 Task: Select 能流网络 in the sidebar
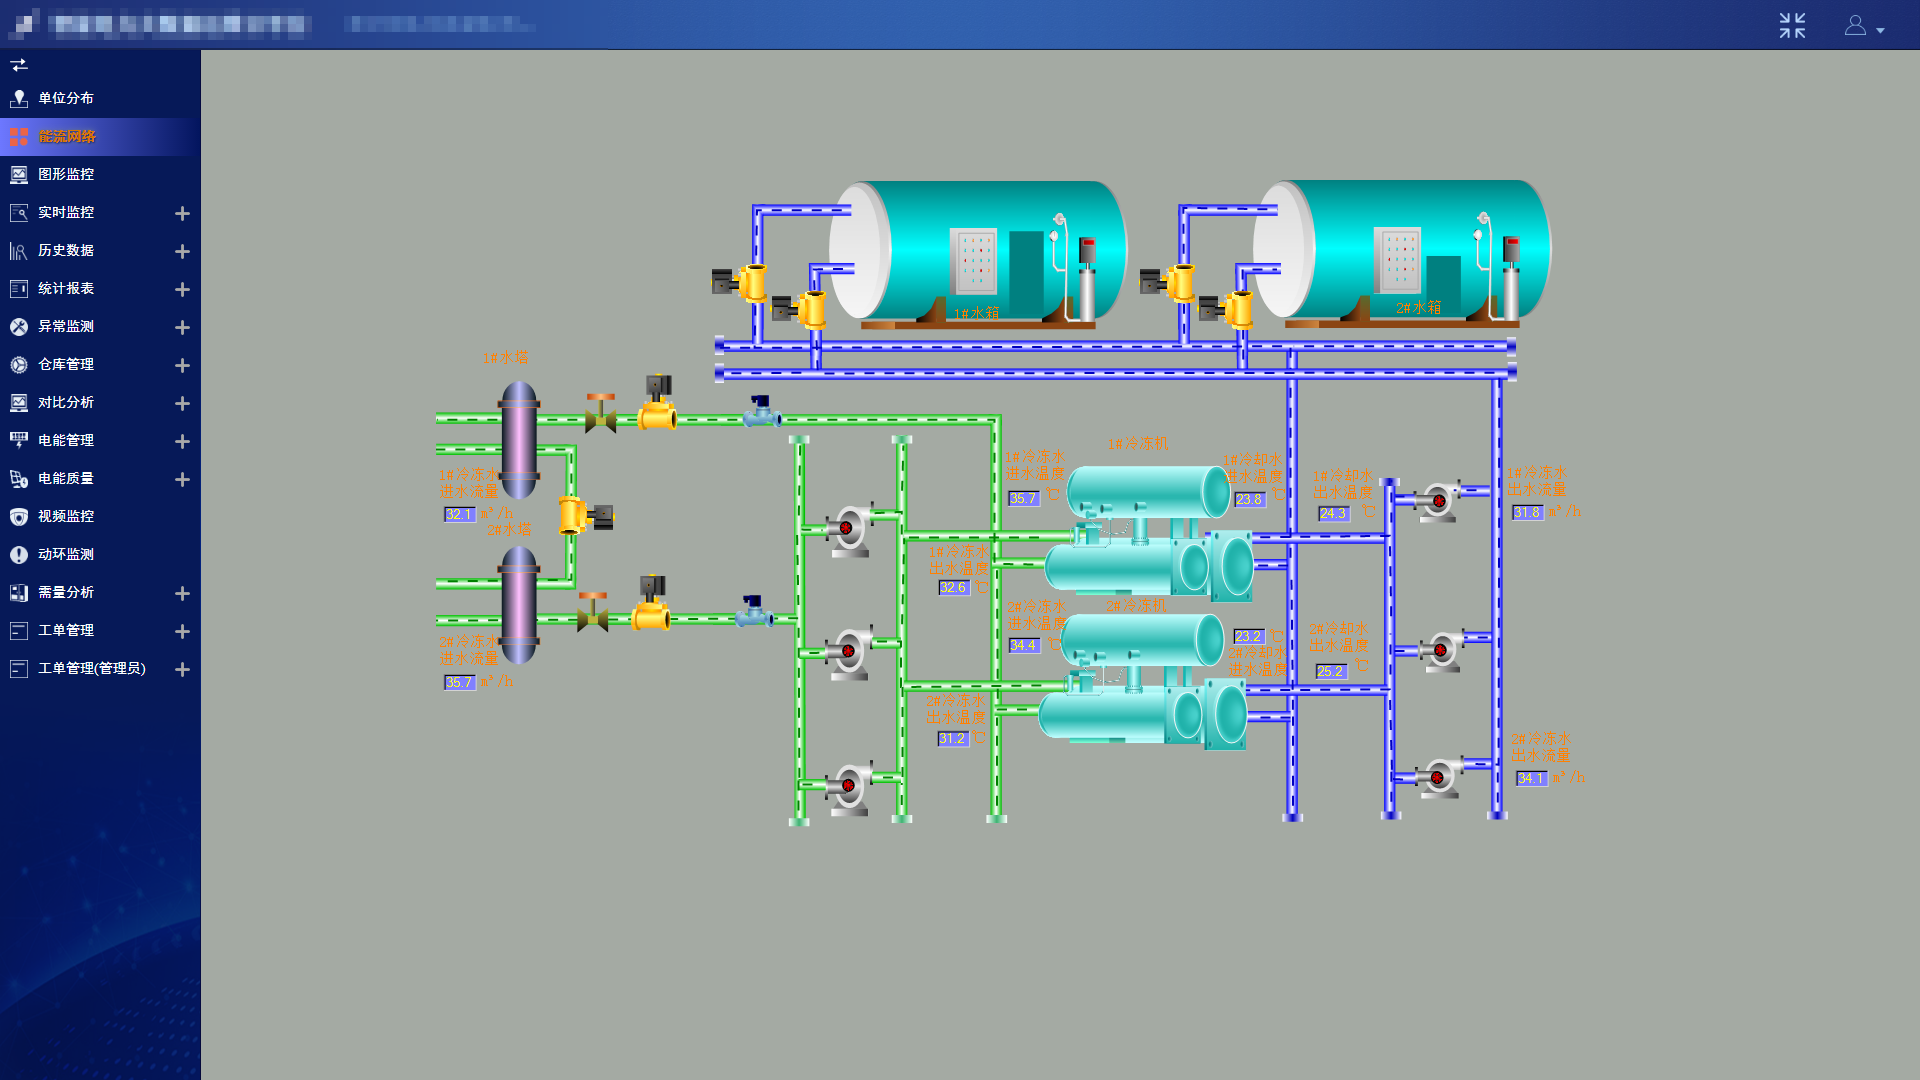(100, 136)
